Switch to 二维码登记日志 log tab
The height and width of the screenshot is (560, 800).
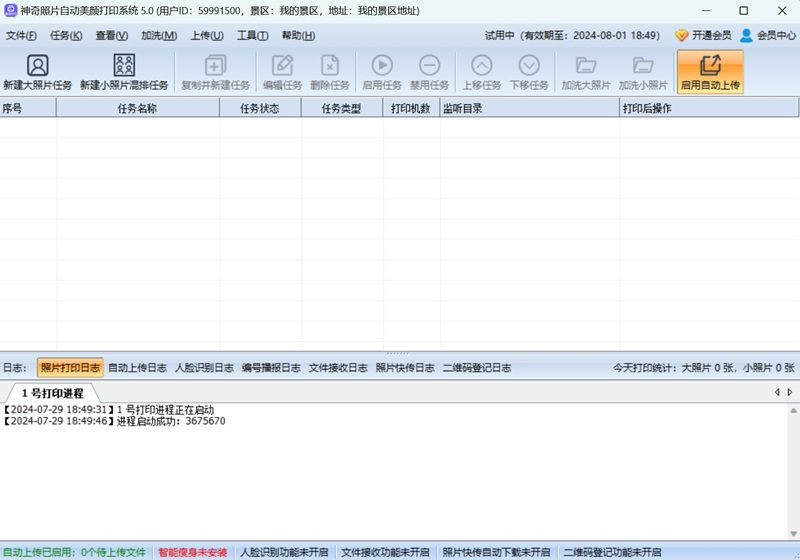pyautogui.click(x=477, y=368)
